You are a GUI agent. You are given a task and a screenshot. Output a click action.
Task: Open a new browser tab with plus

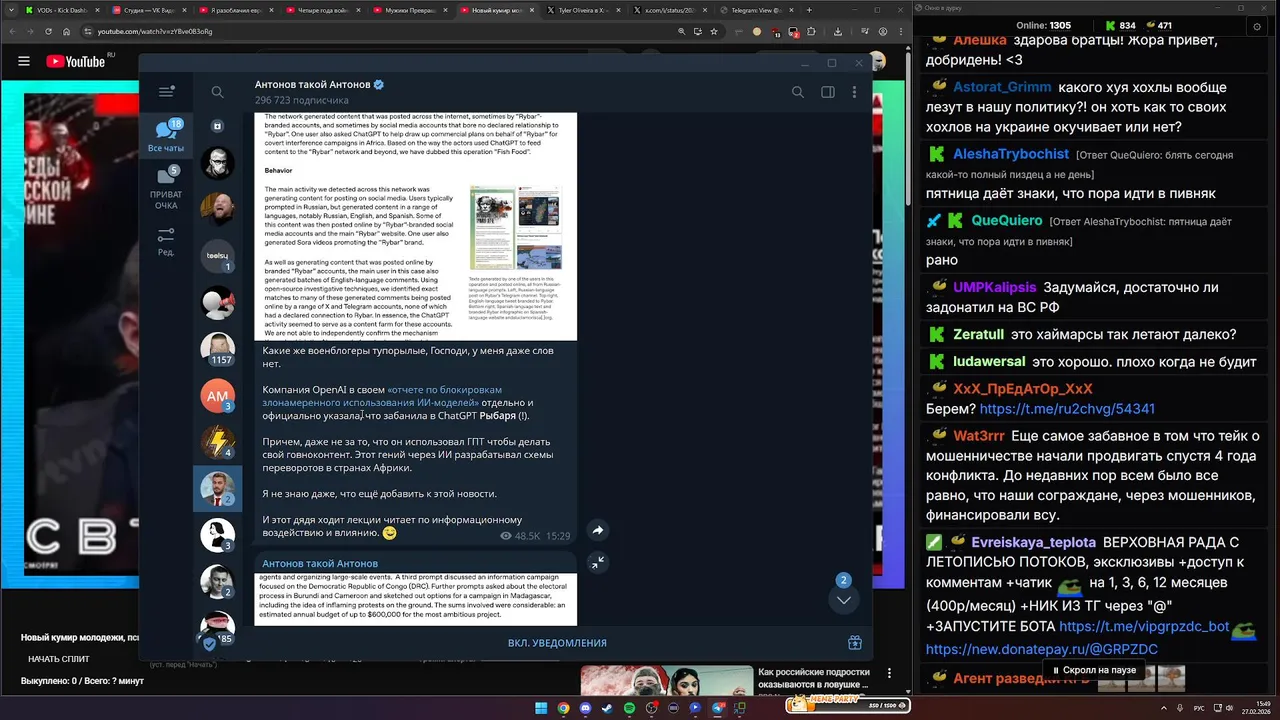click(x=810, y=10)
